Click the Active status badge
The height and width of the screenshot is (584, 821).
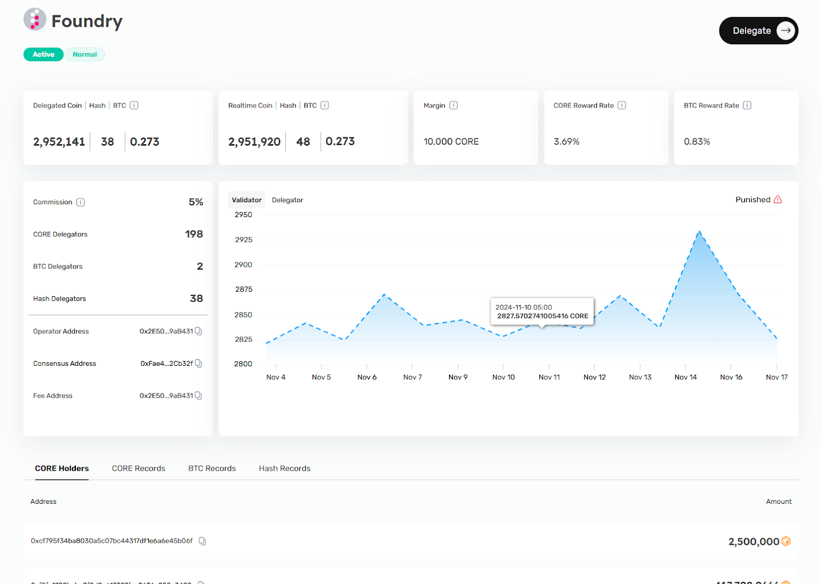[43, 54]
